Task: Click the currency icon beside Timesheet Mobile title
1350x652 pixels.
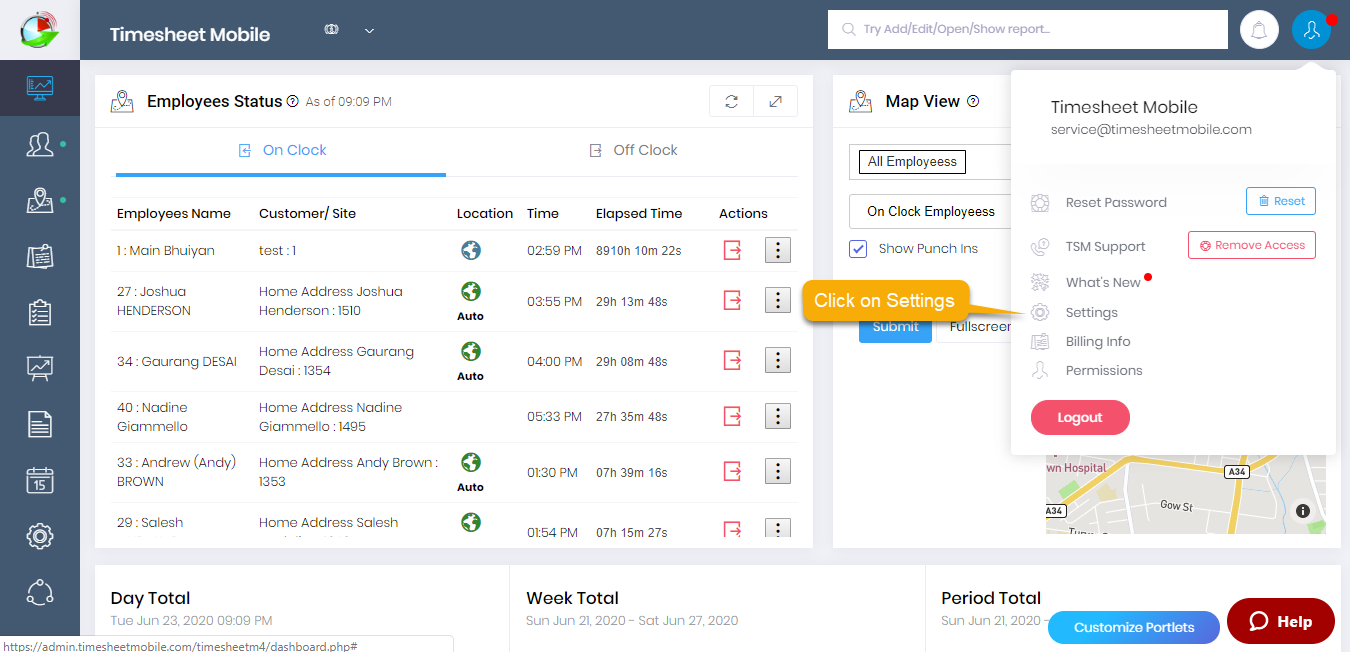Action: pyautogui.click(x=332, y=30)
